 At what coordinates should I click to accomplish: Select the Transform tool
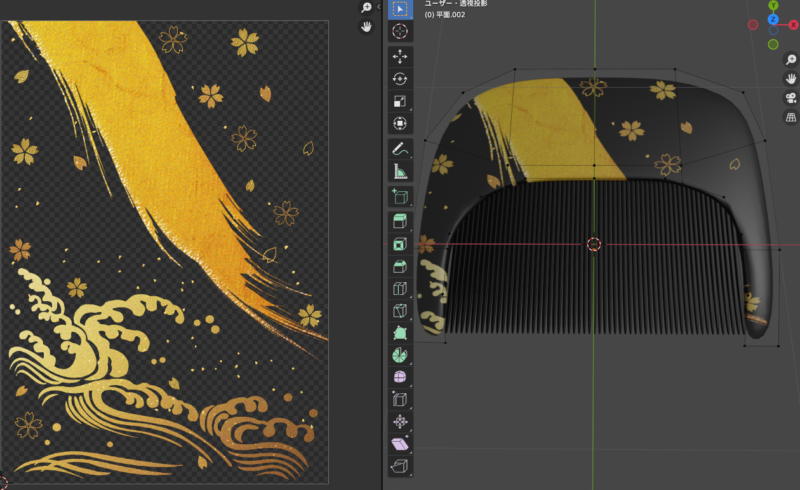point(400,124)
